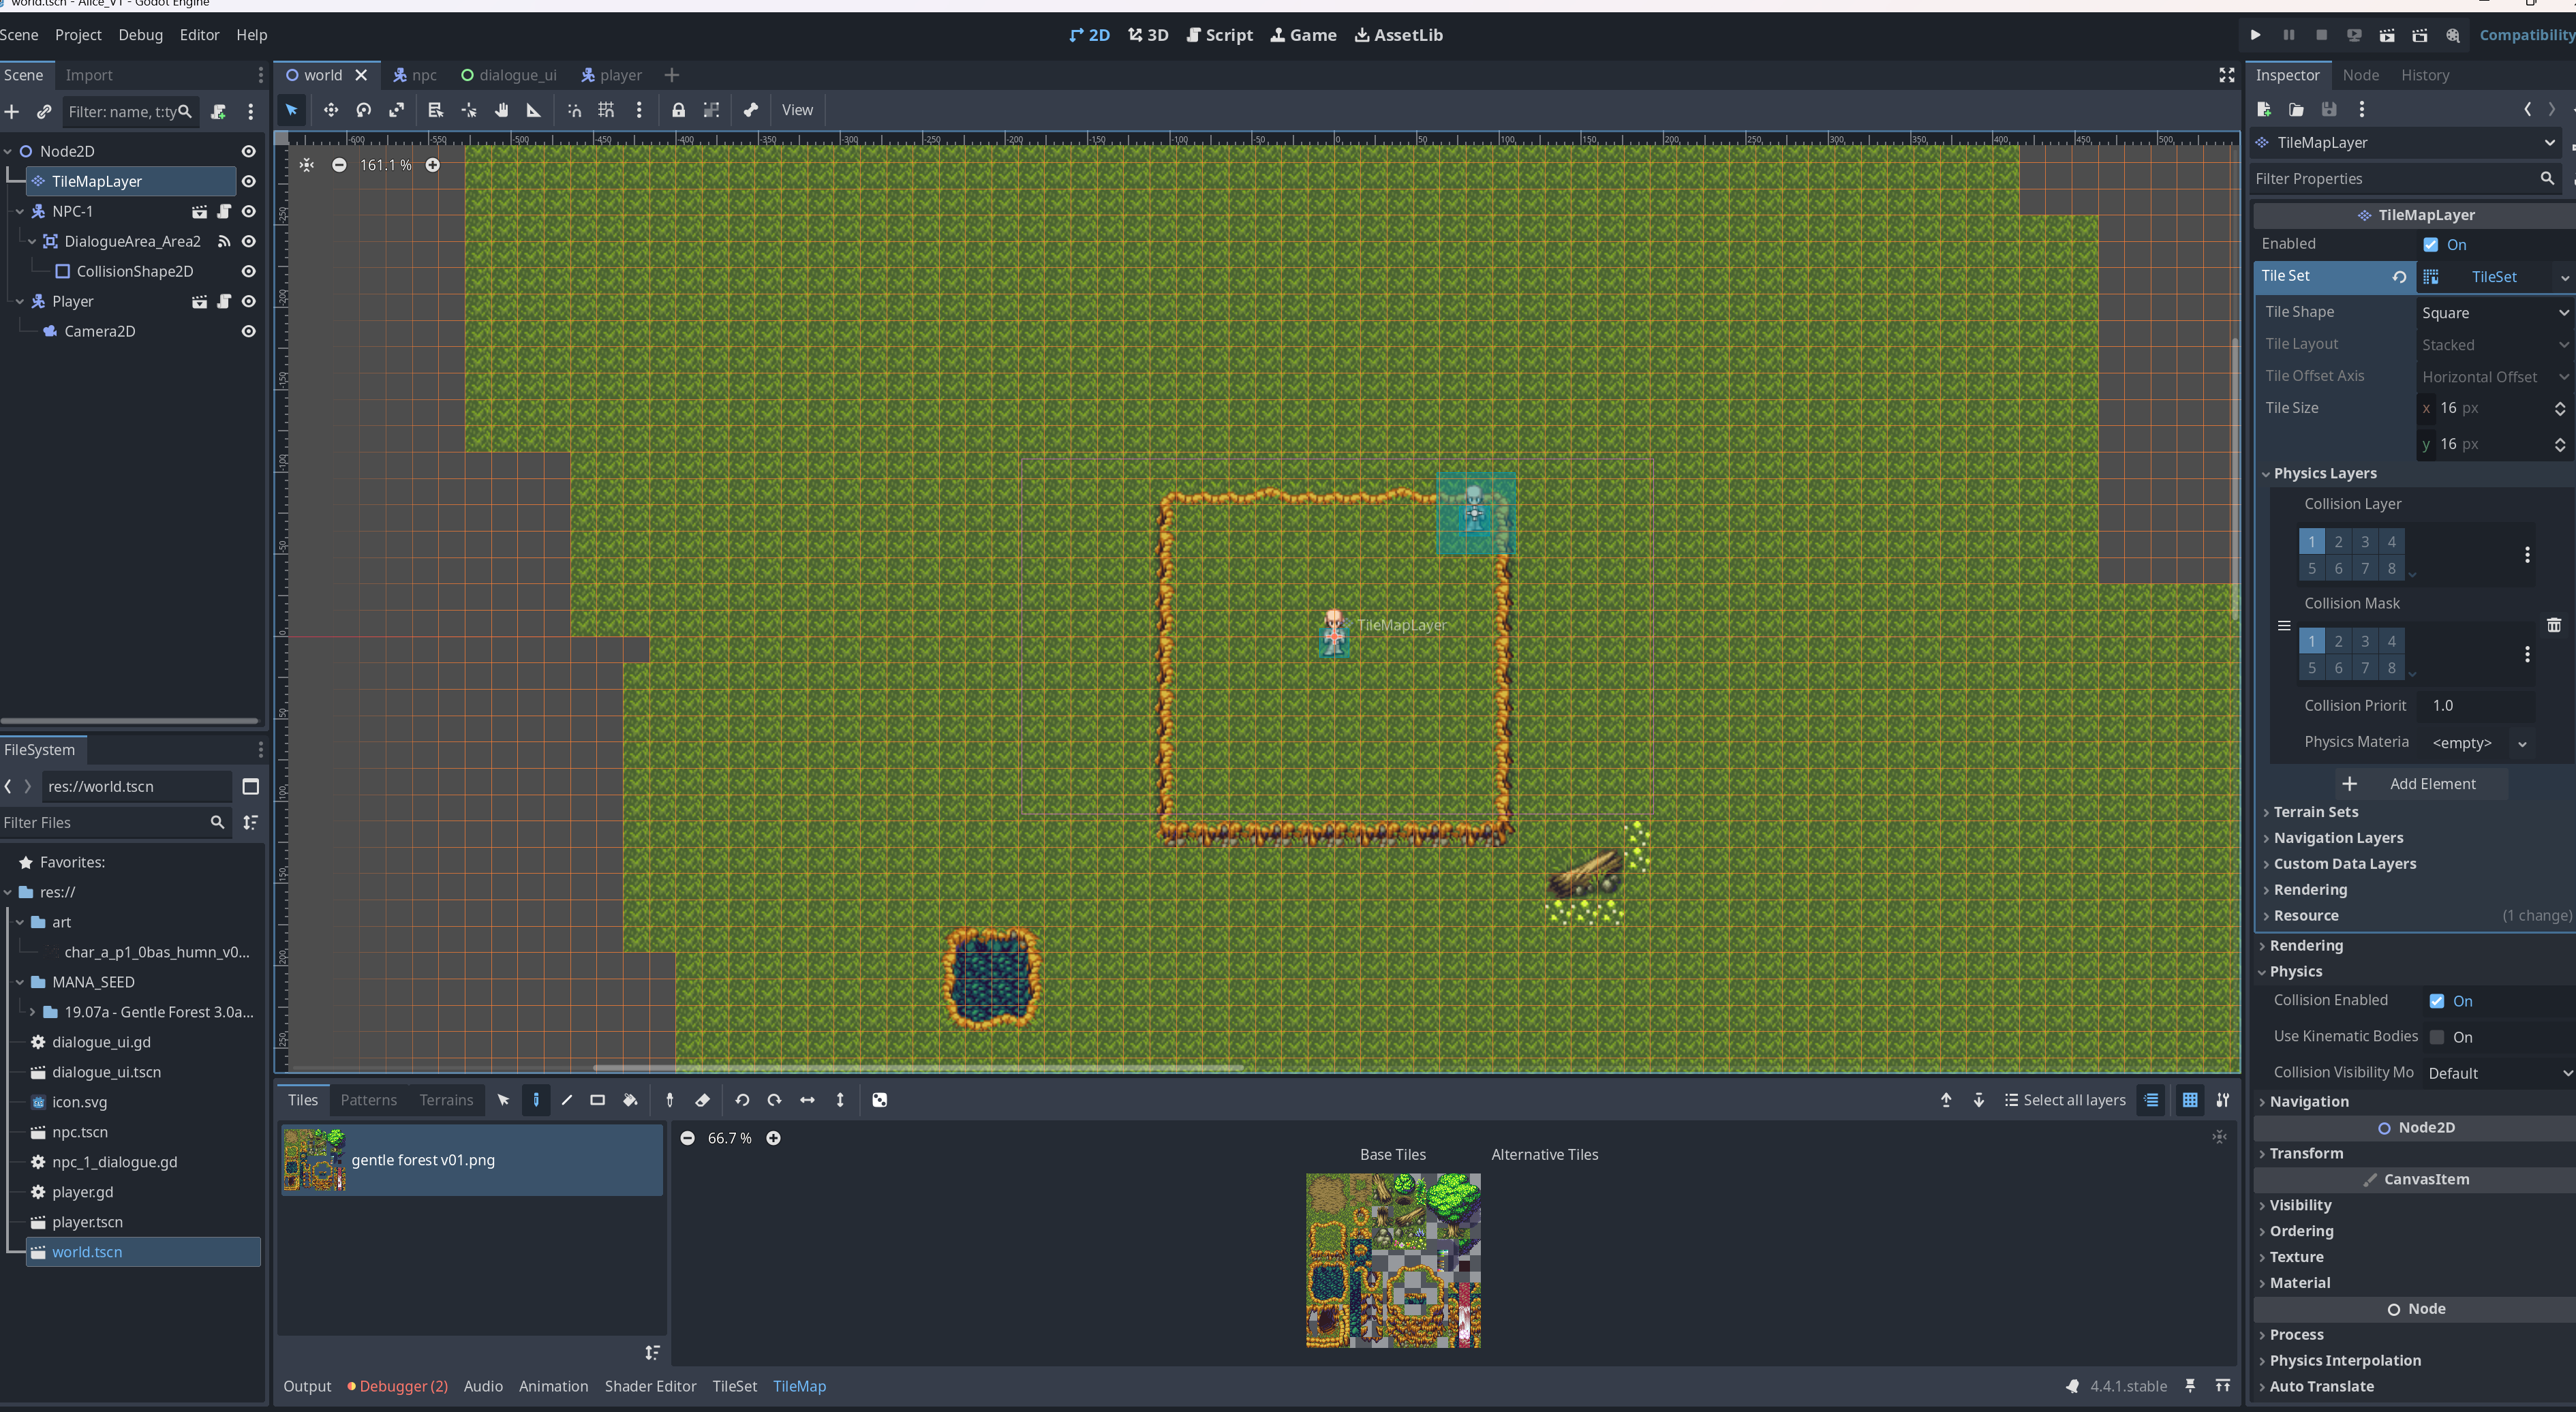The image size is (2576, 1412).
Task: Toggle collision layer bit 3
Action: click(2365, 542)
